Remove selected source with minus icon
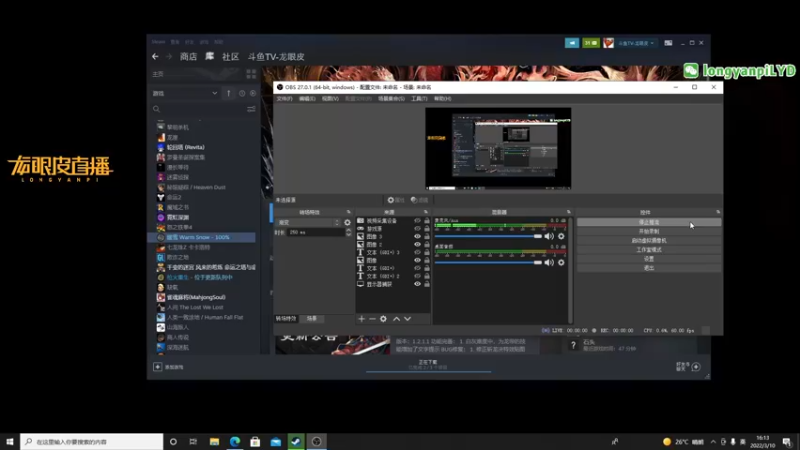Screen dimensions: 800x450 point(372,319)
